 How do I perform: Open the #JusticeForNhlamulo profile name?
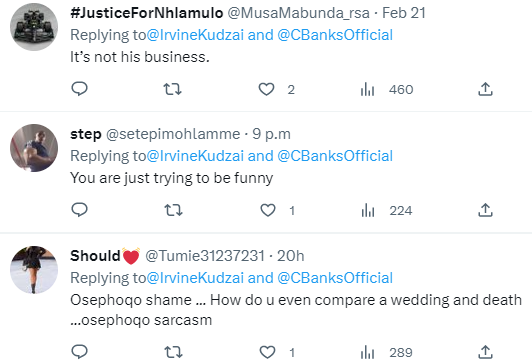pos(147,13)
